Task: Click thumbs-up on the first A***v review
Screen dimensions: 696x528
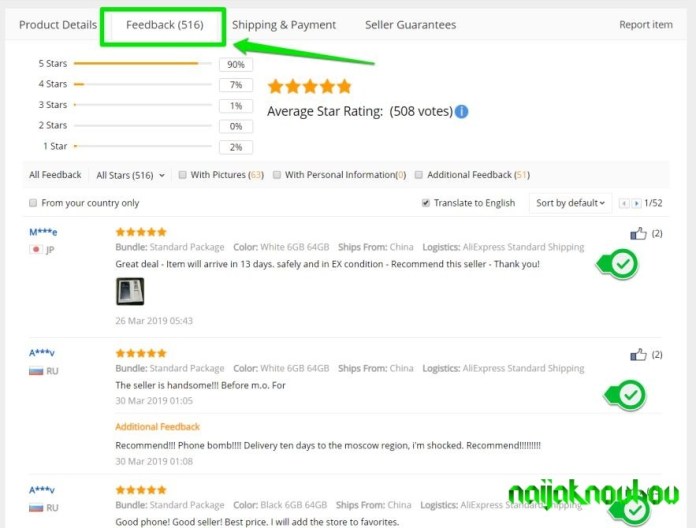Action: pyautogui.click(x=638, y=355)
